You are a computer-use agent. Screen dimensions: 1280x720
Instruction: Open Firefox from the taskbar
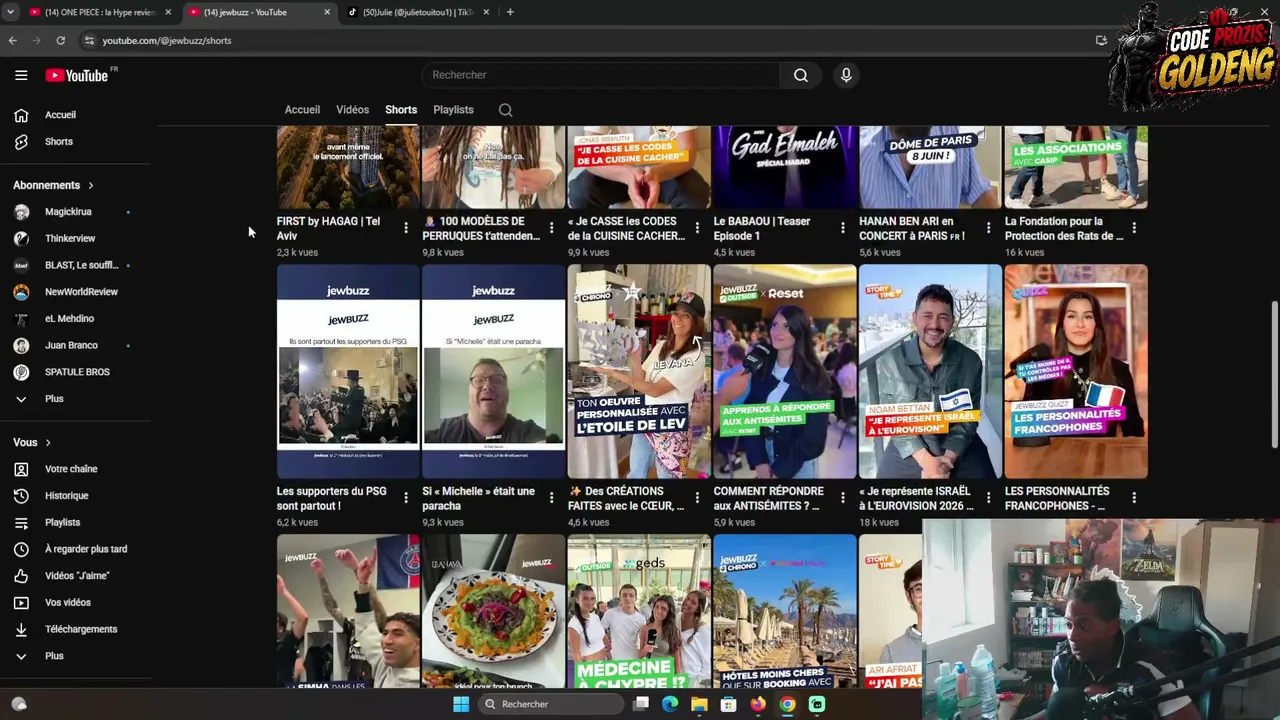758,704
